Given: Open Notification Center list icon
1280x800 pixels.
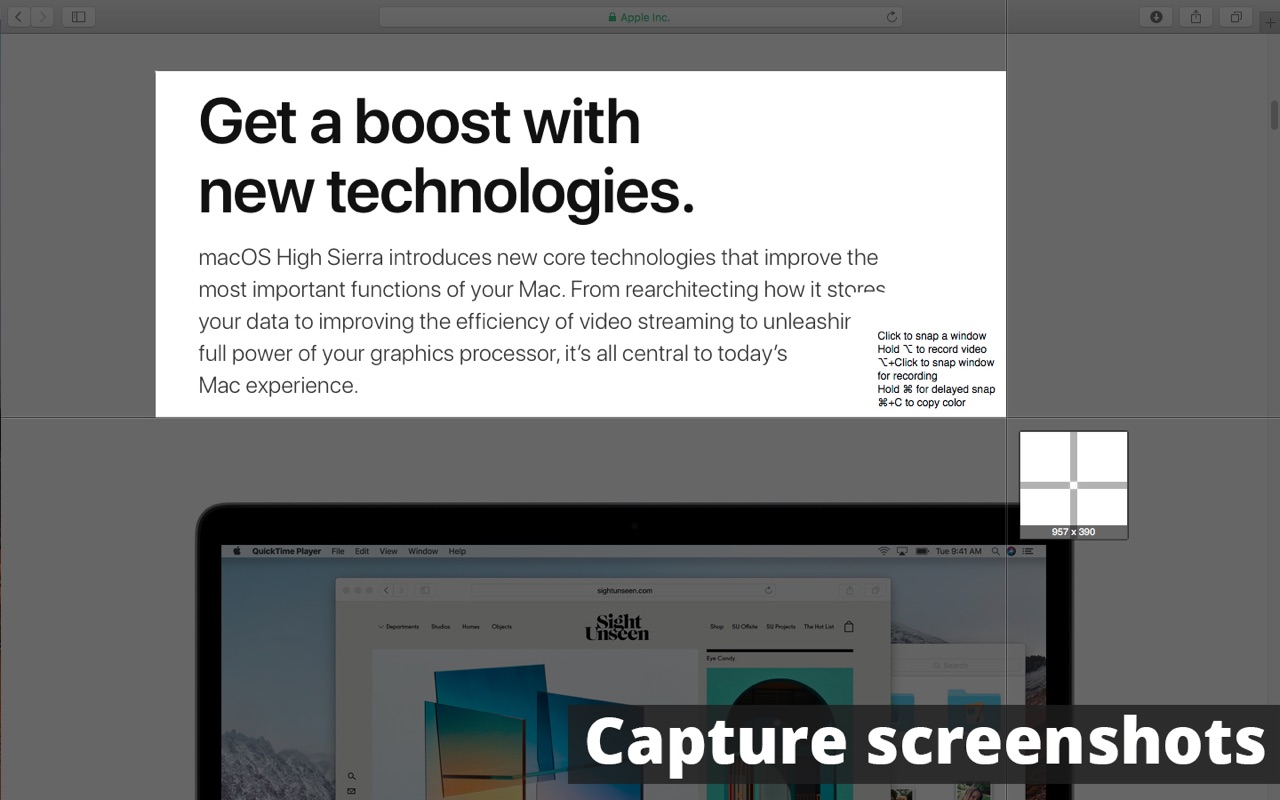Looking at the screenshot, I should [x=1027, y=551].
